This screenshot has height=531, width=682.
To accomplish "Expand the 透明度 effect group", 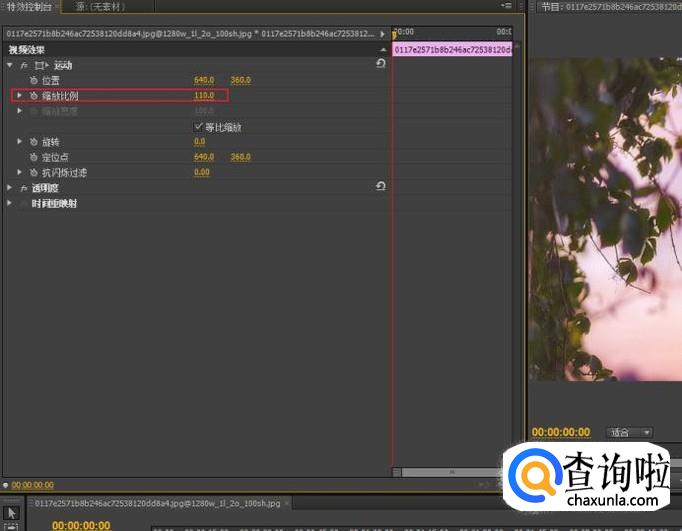I will (10, 188).
